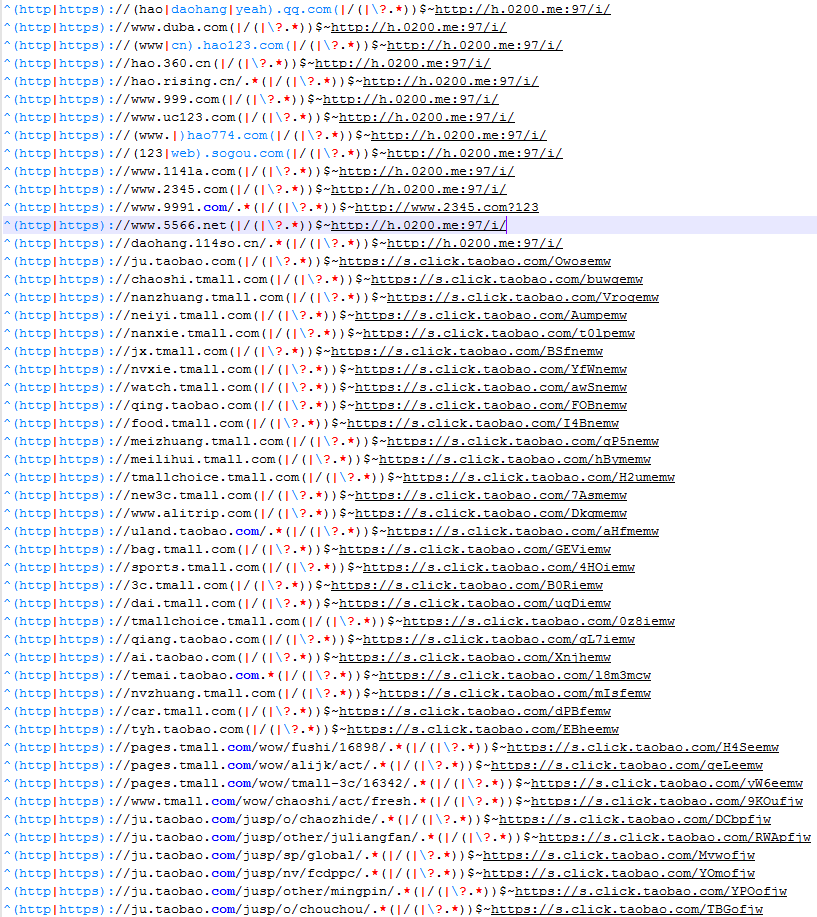Click the 'www.114la.com' pattern text
Image resolution: width=817 pixels, height=917 pixels.
pos(183,171)
